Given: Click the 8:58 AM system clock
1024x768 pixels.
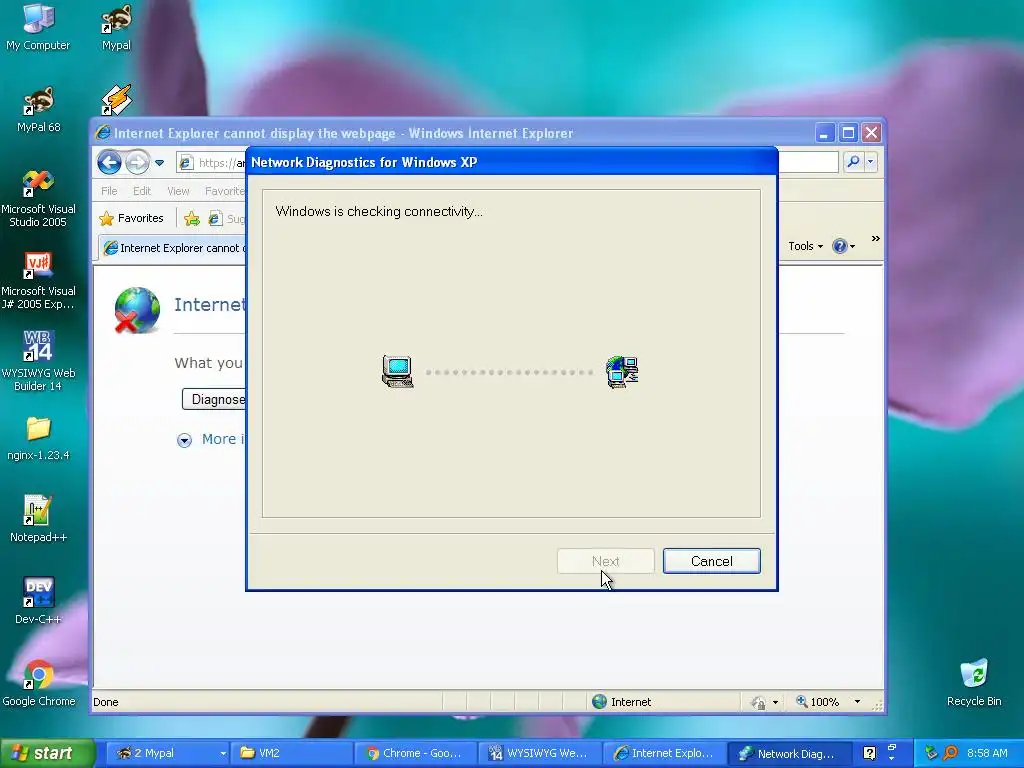Looking at the screenshot, I should (x=987, y=753).
